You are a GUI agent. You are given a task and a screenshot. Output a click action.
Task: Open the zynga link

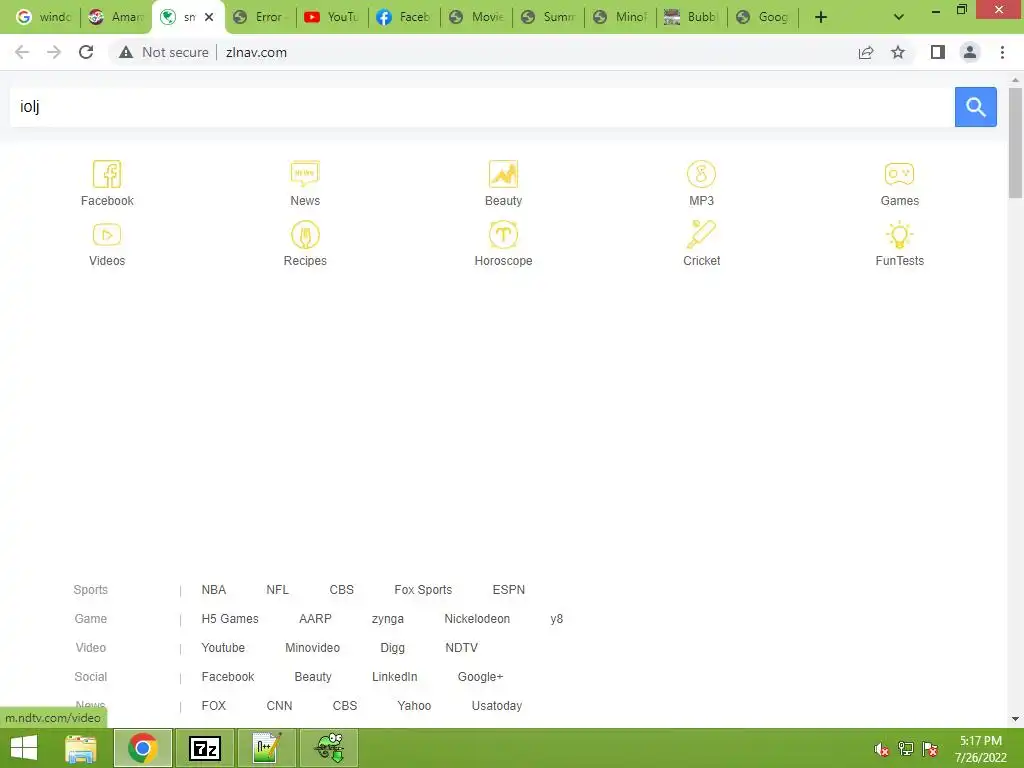tap(388, 618)
